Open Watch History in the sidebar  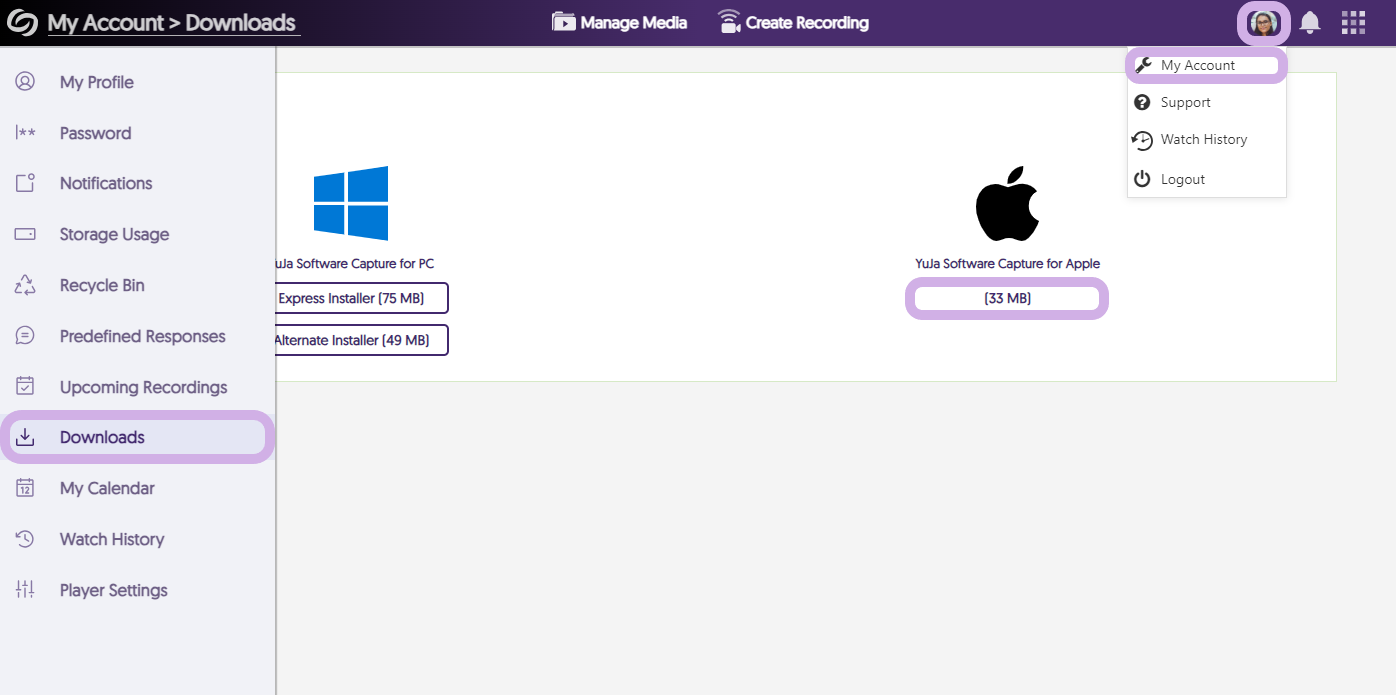[x=137, y=539]
